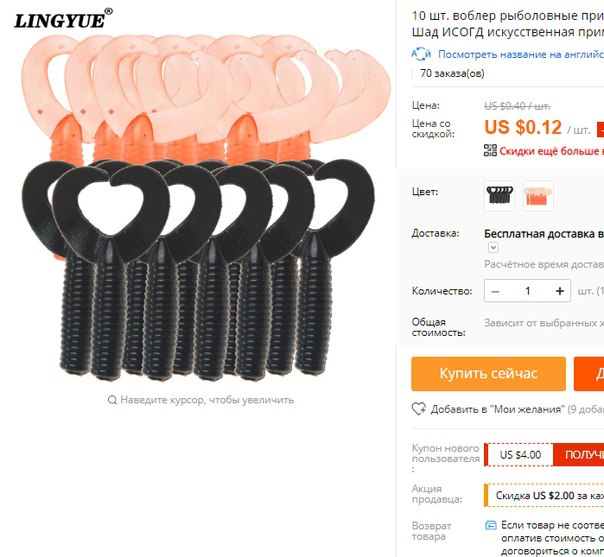Click the minus icon to decrease quantity
The width and height of the screenshot is (604, 557).
click(x=495, y=291)
